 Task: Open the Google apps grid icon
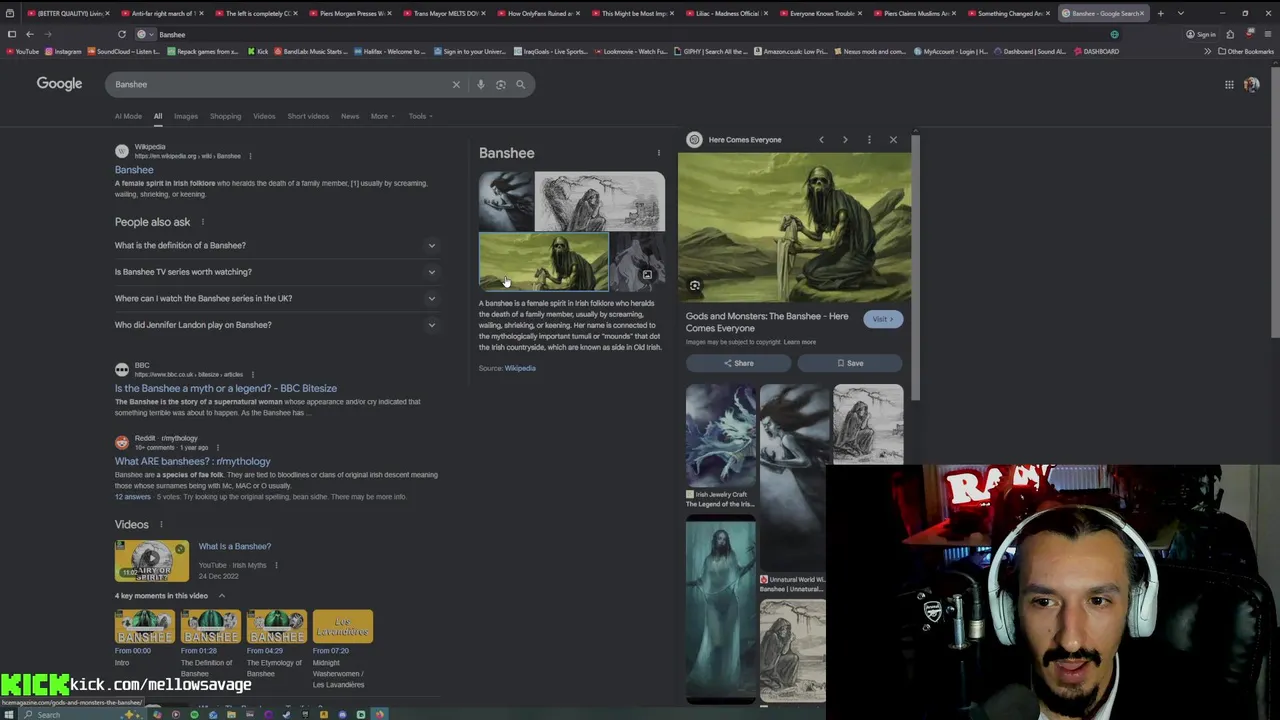pyautogui.click(x=1229, y=84)
